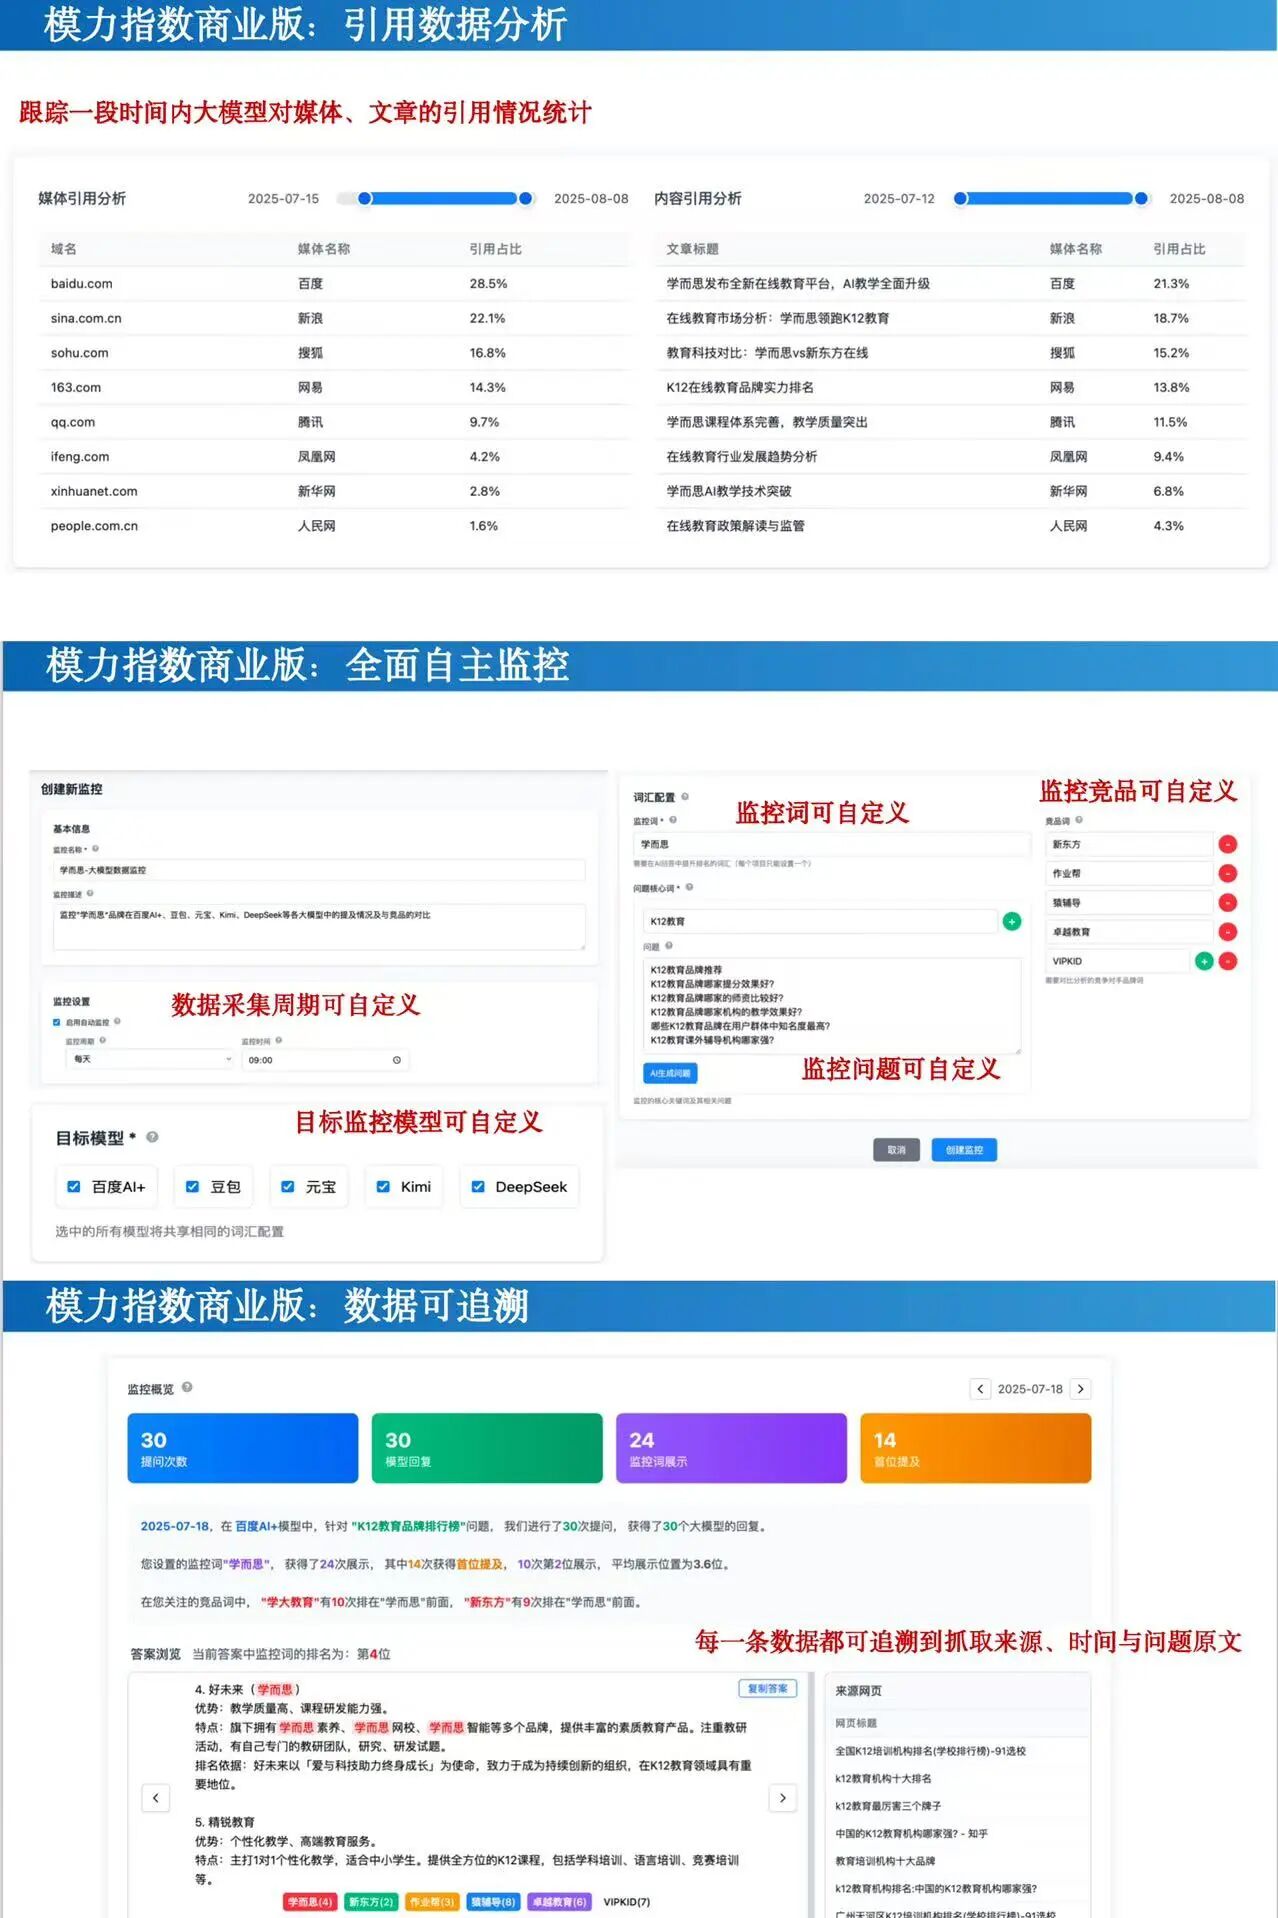Viewport: 1278px width, 1918px height.
Task: Open help icon beside 启用自动监控
Action: click(117, 1021)
